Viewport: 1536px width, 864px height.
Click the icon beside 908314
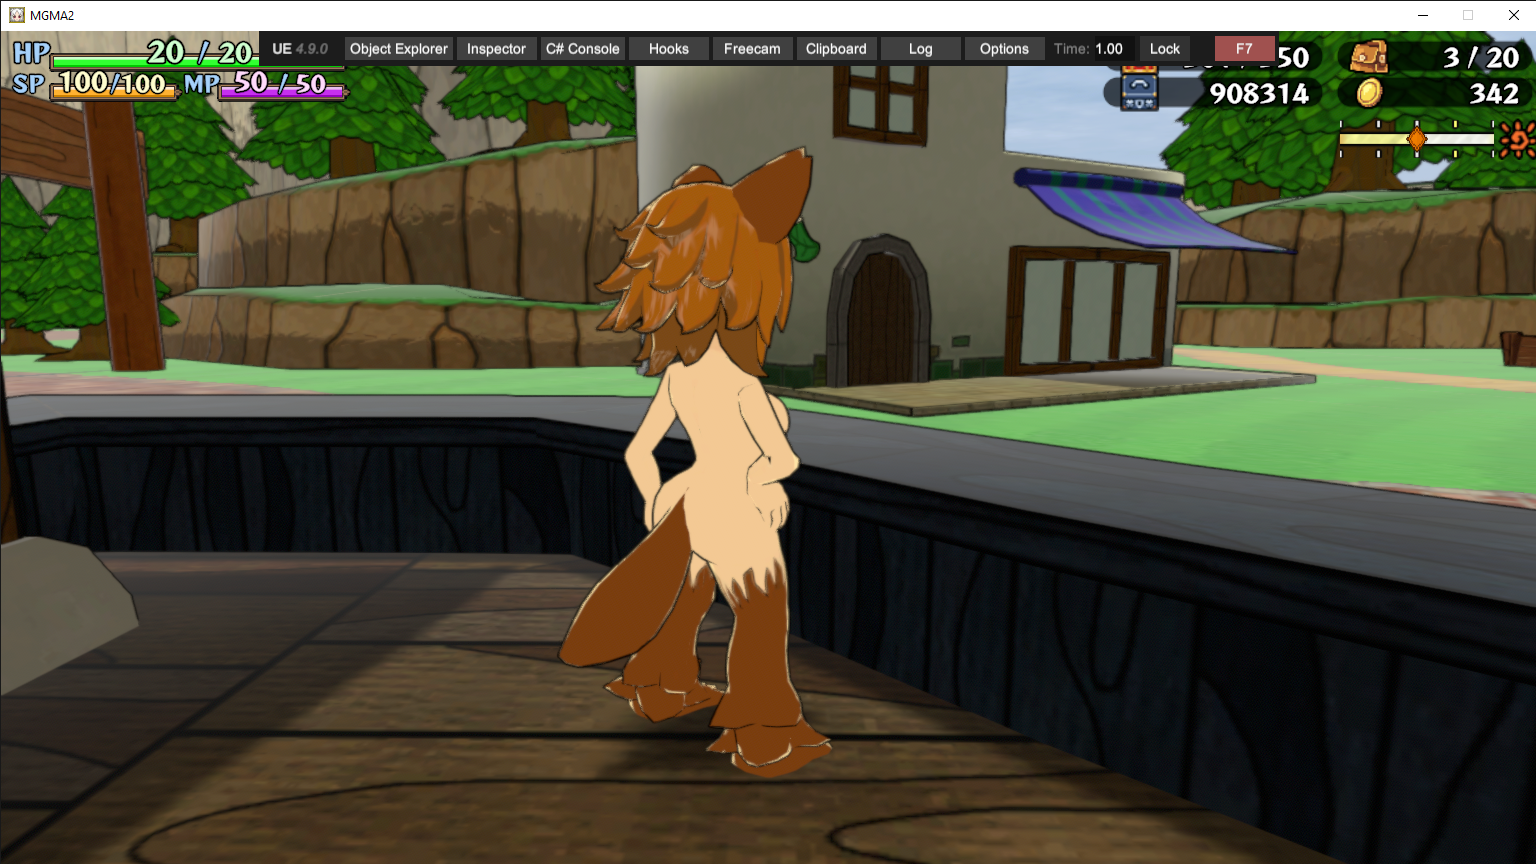tap(1139, 92)
